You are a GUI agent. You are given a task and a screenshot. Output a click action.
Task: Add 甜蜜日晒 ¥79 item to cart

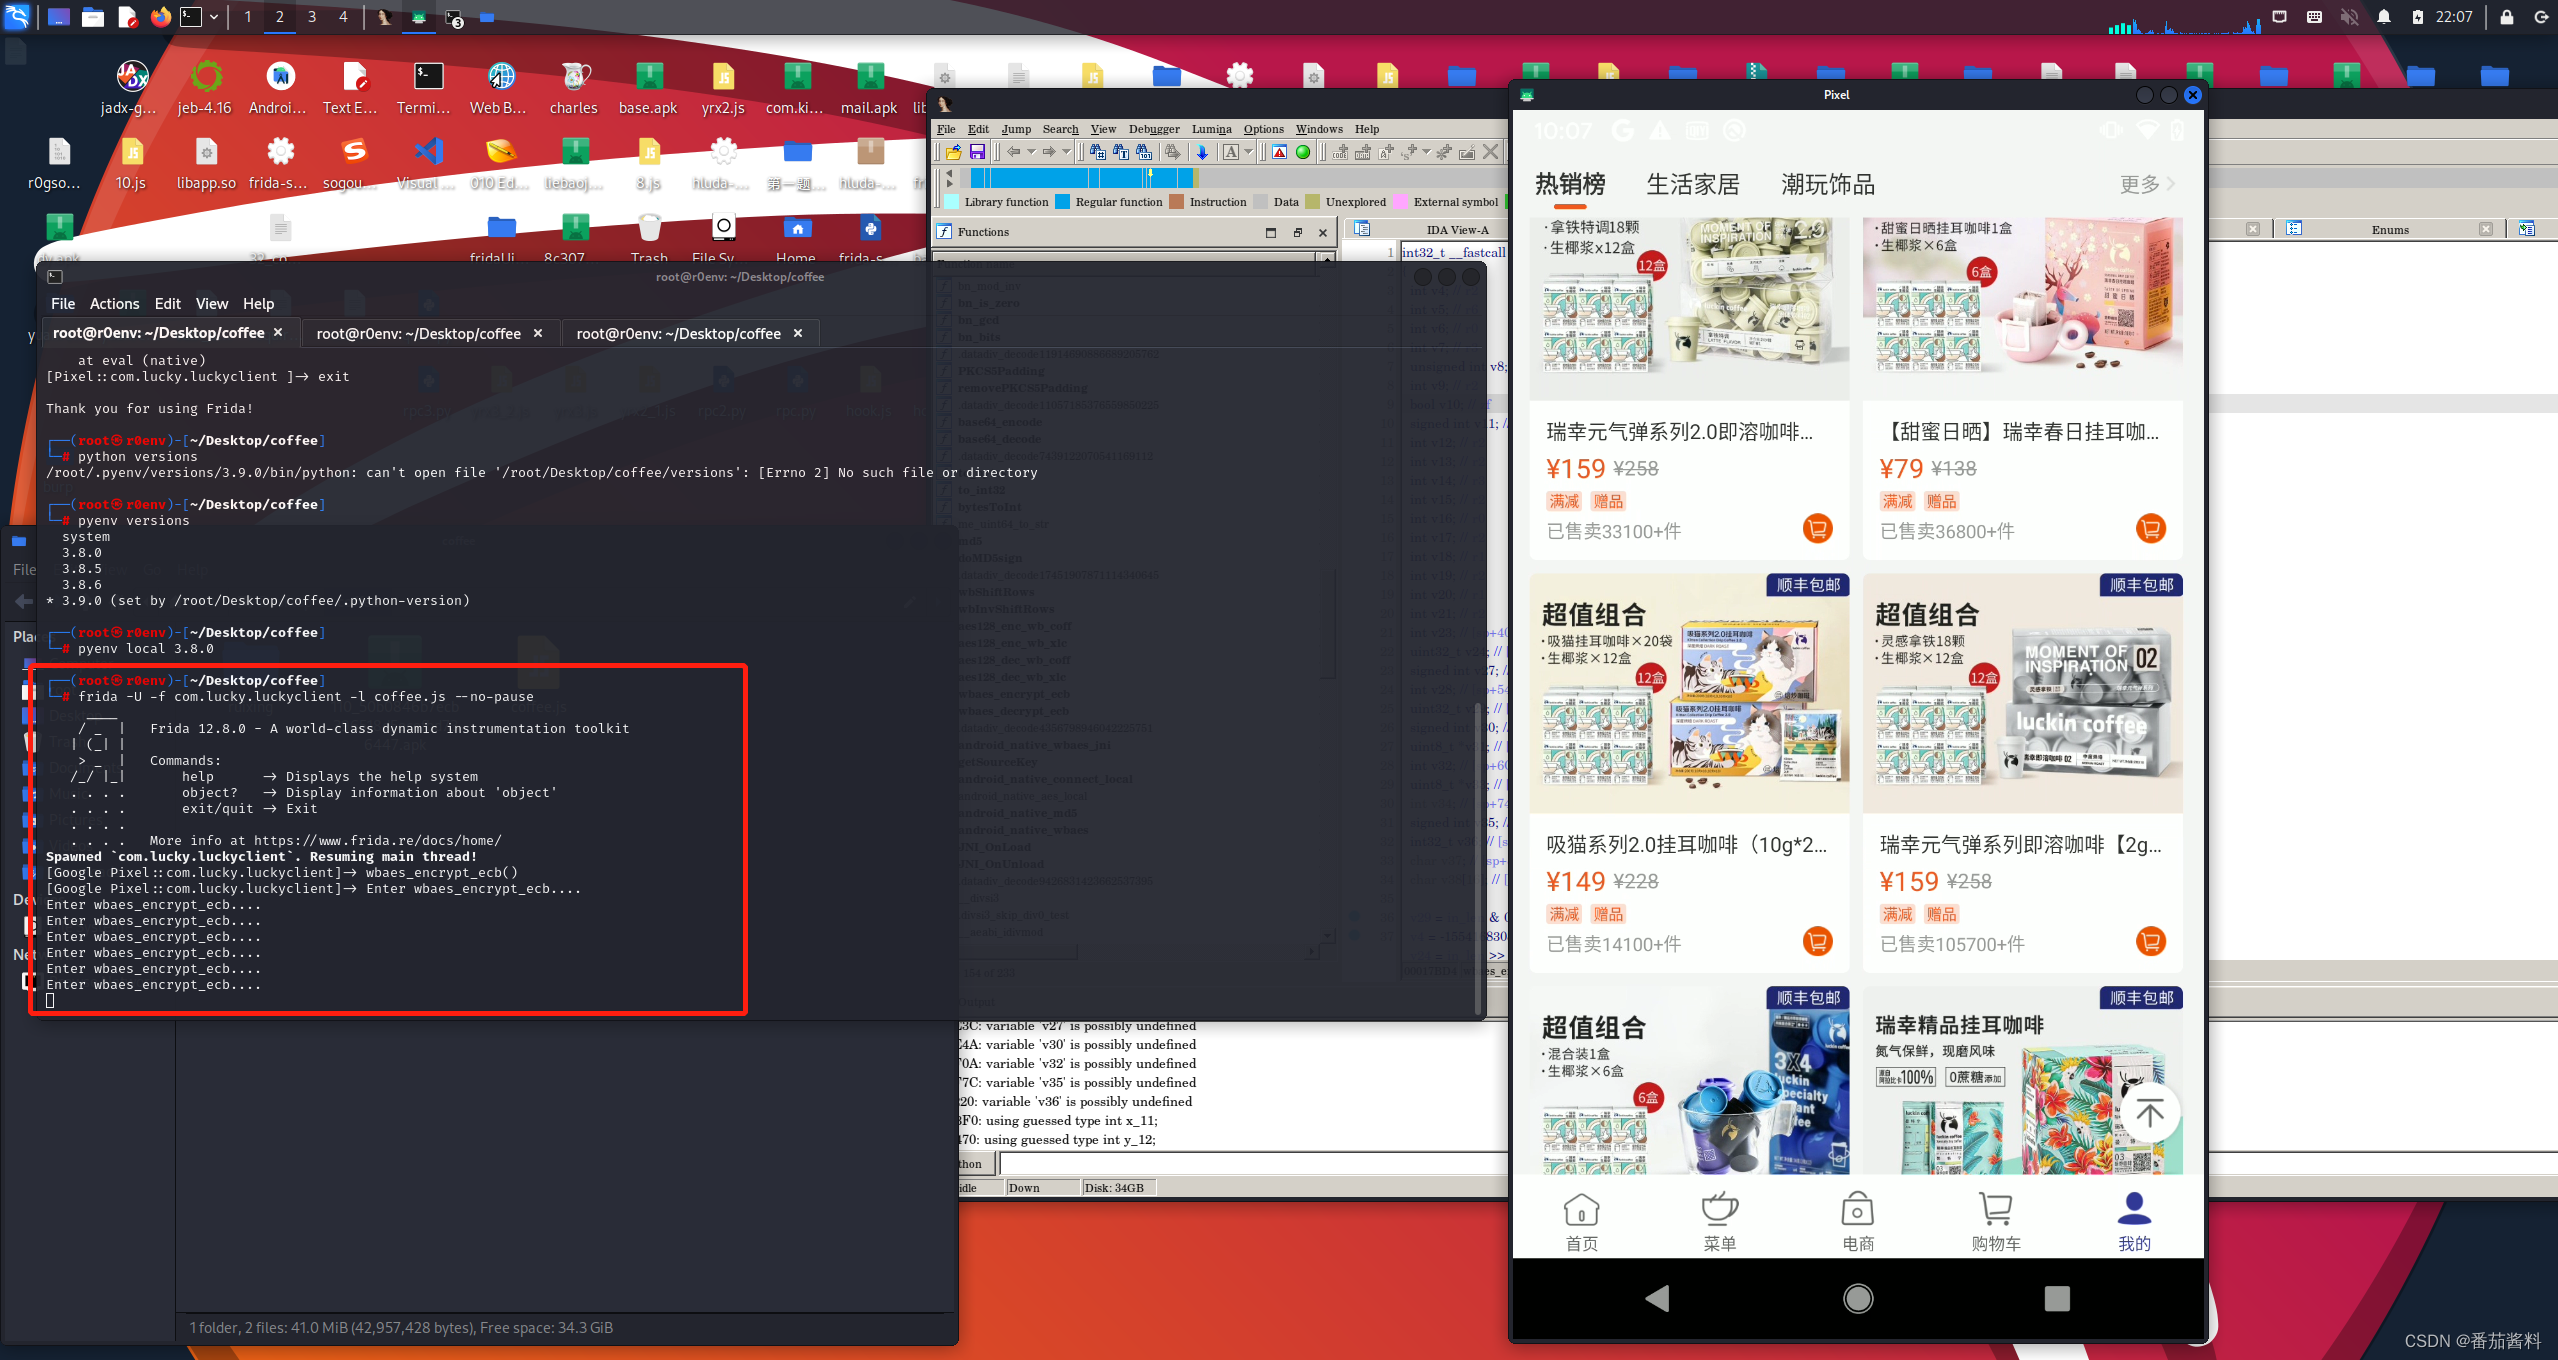pos(2150,528)
